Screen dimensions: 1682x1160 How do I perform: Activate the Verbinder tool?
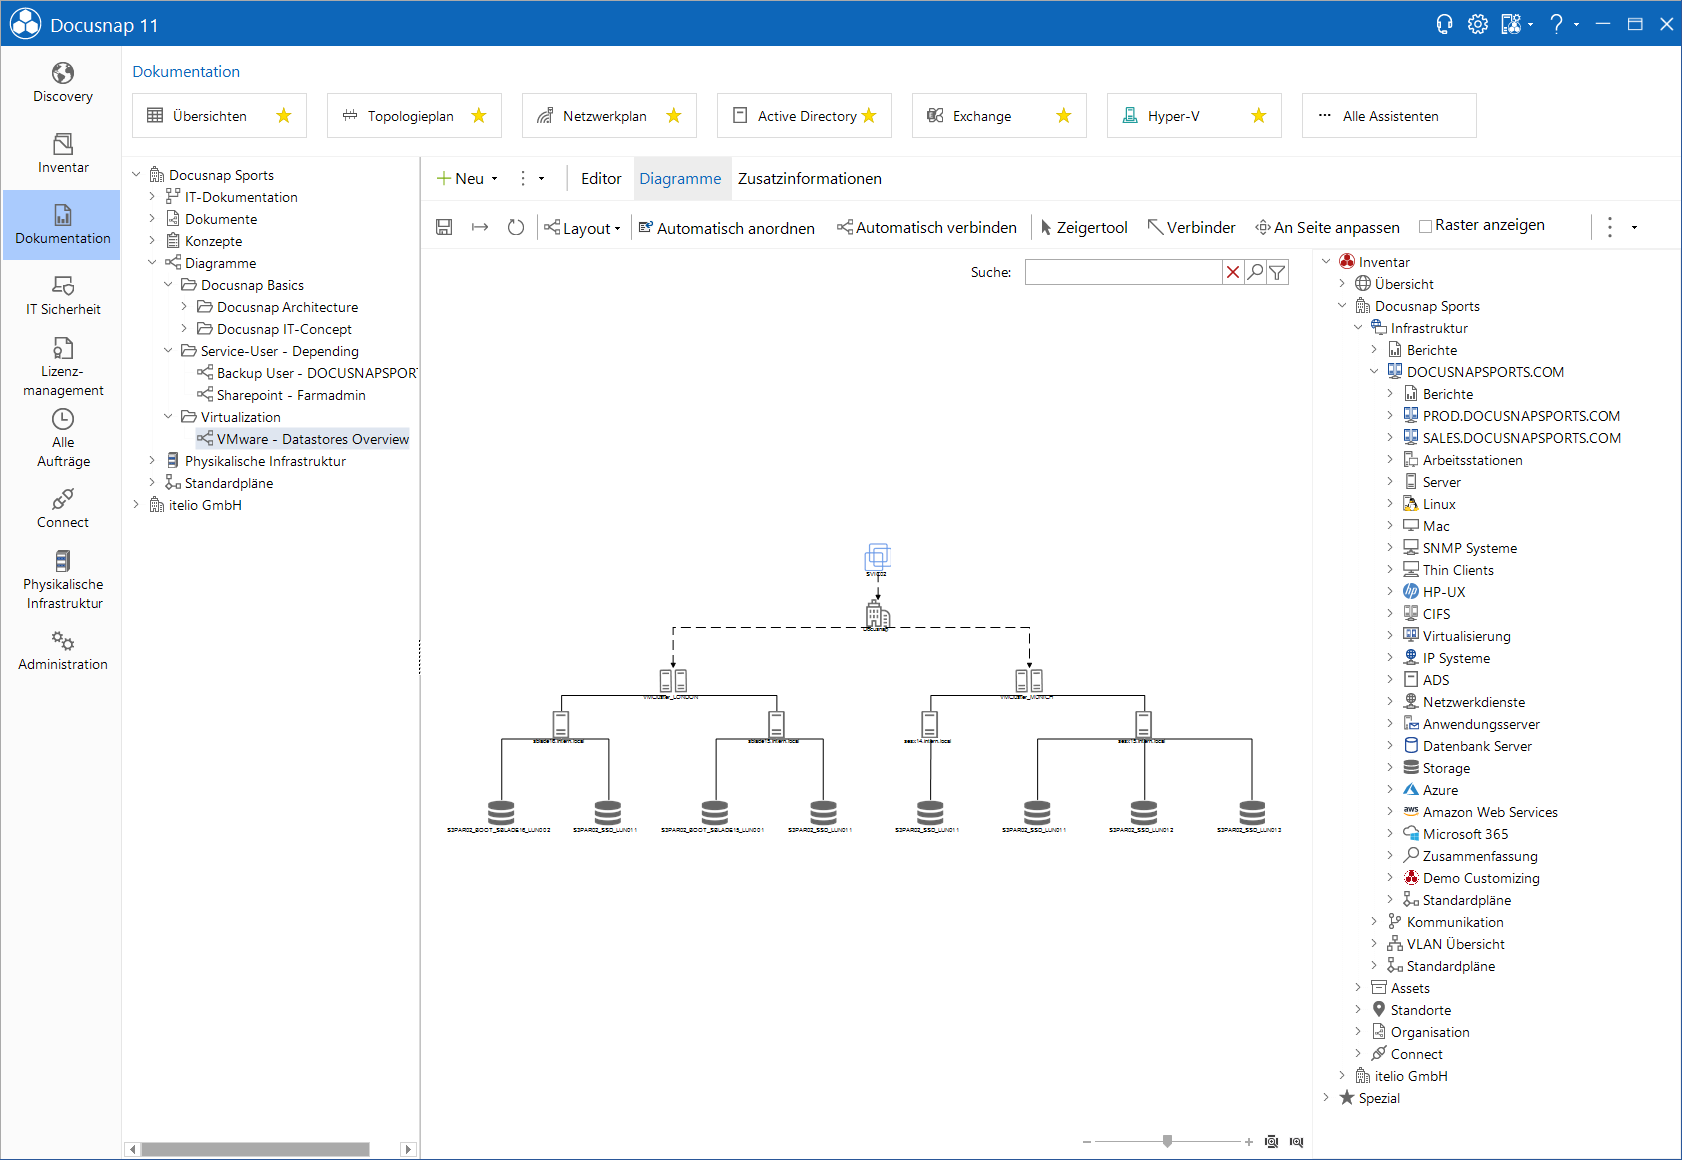(x=1192, y=228)
